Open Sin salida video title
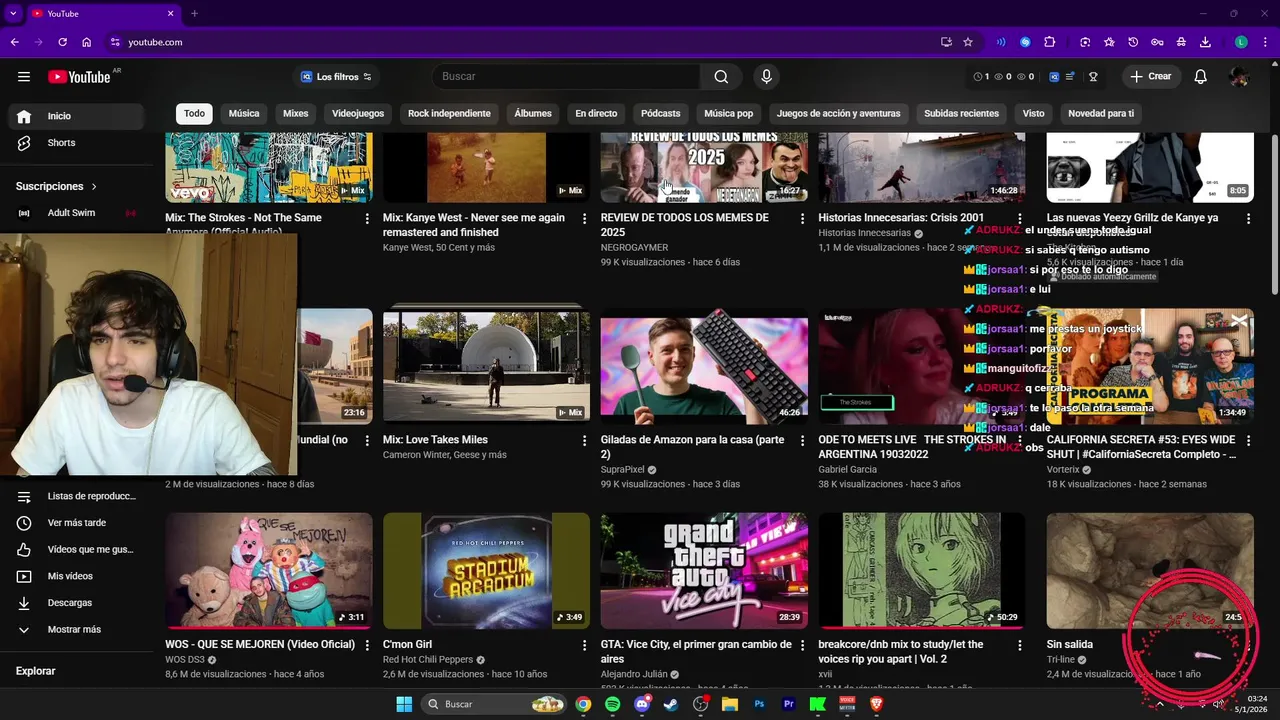1280x720 pixels. [1070, 645]
